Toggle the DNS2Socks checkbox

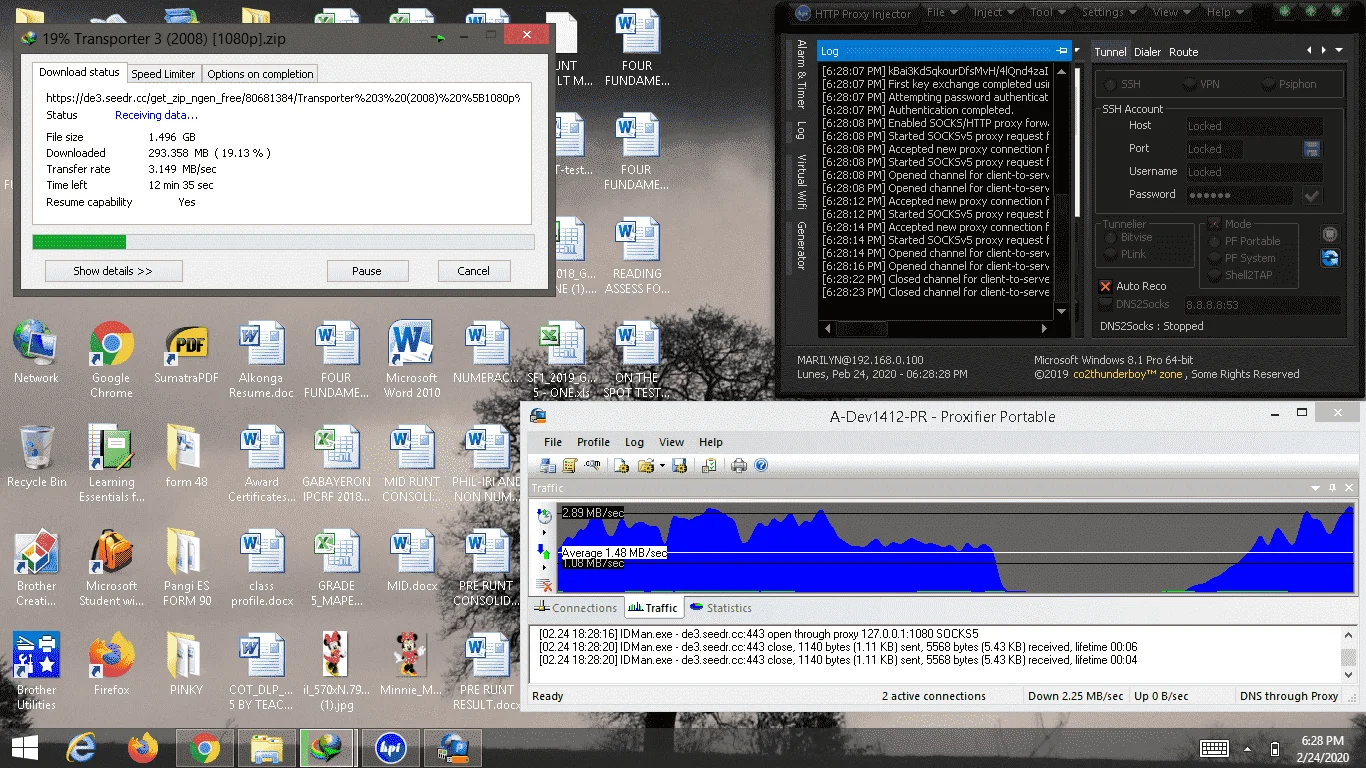pyautogui.click(x=1105, y=304)
